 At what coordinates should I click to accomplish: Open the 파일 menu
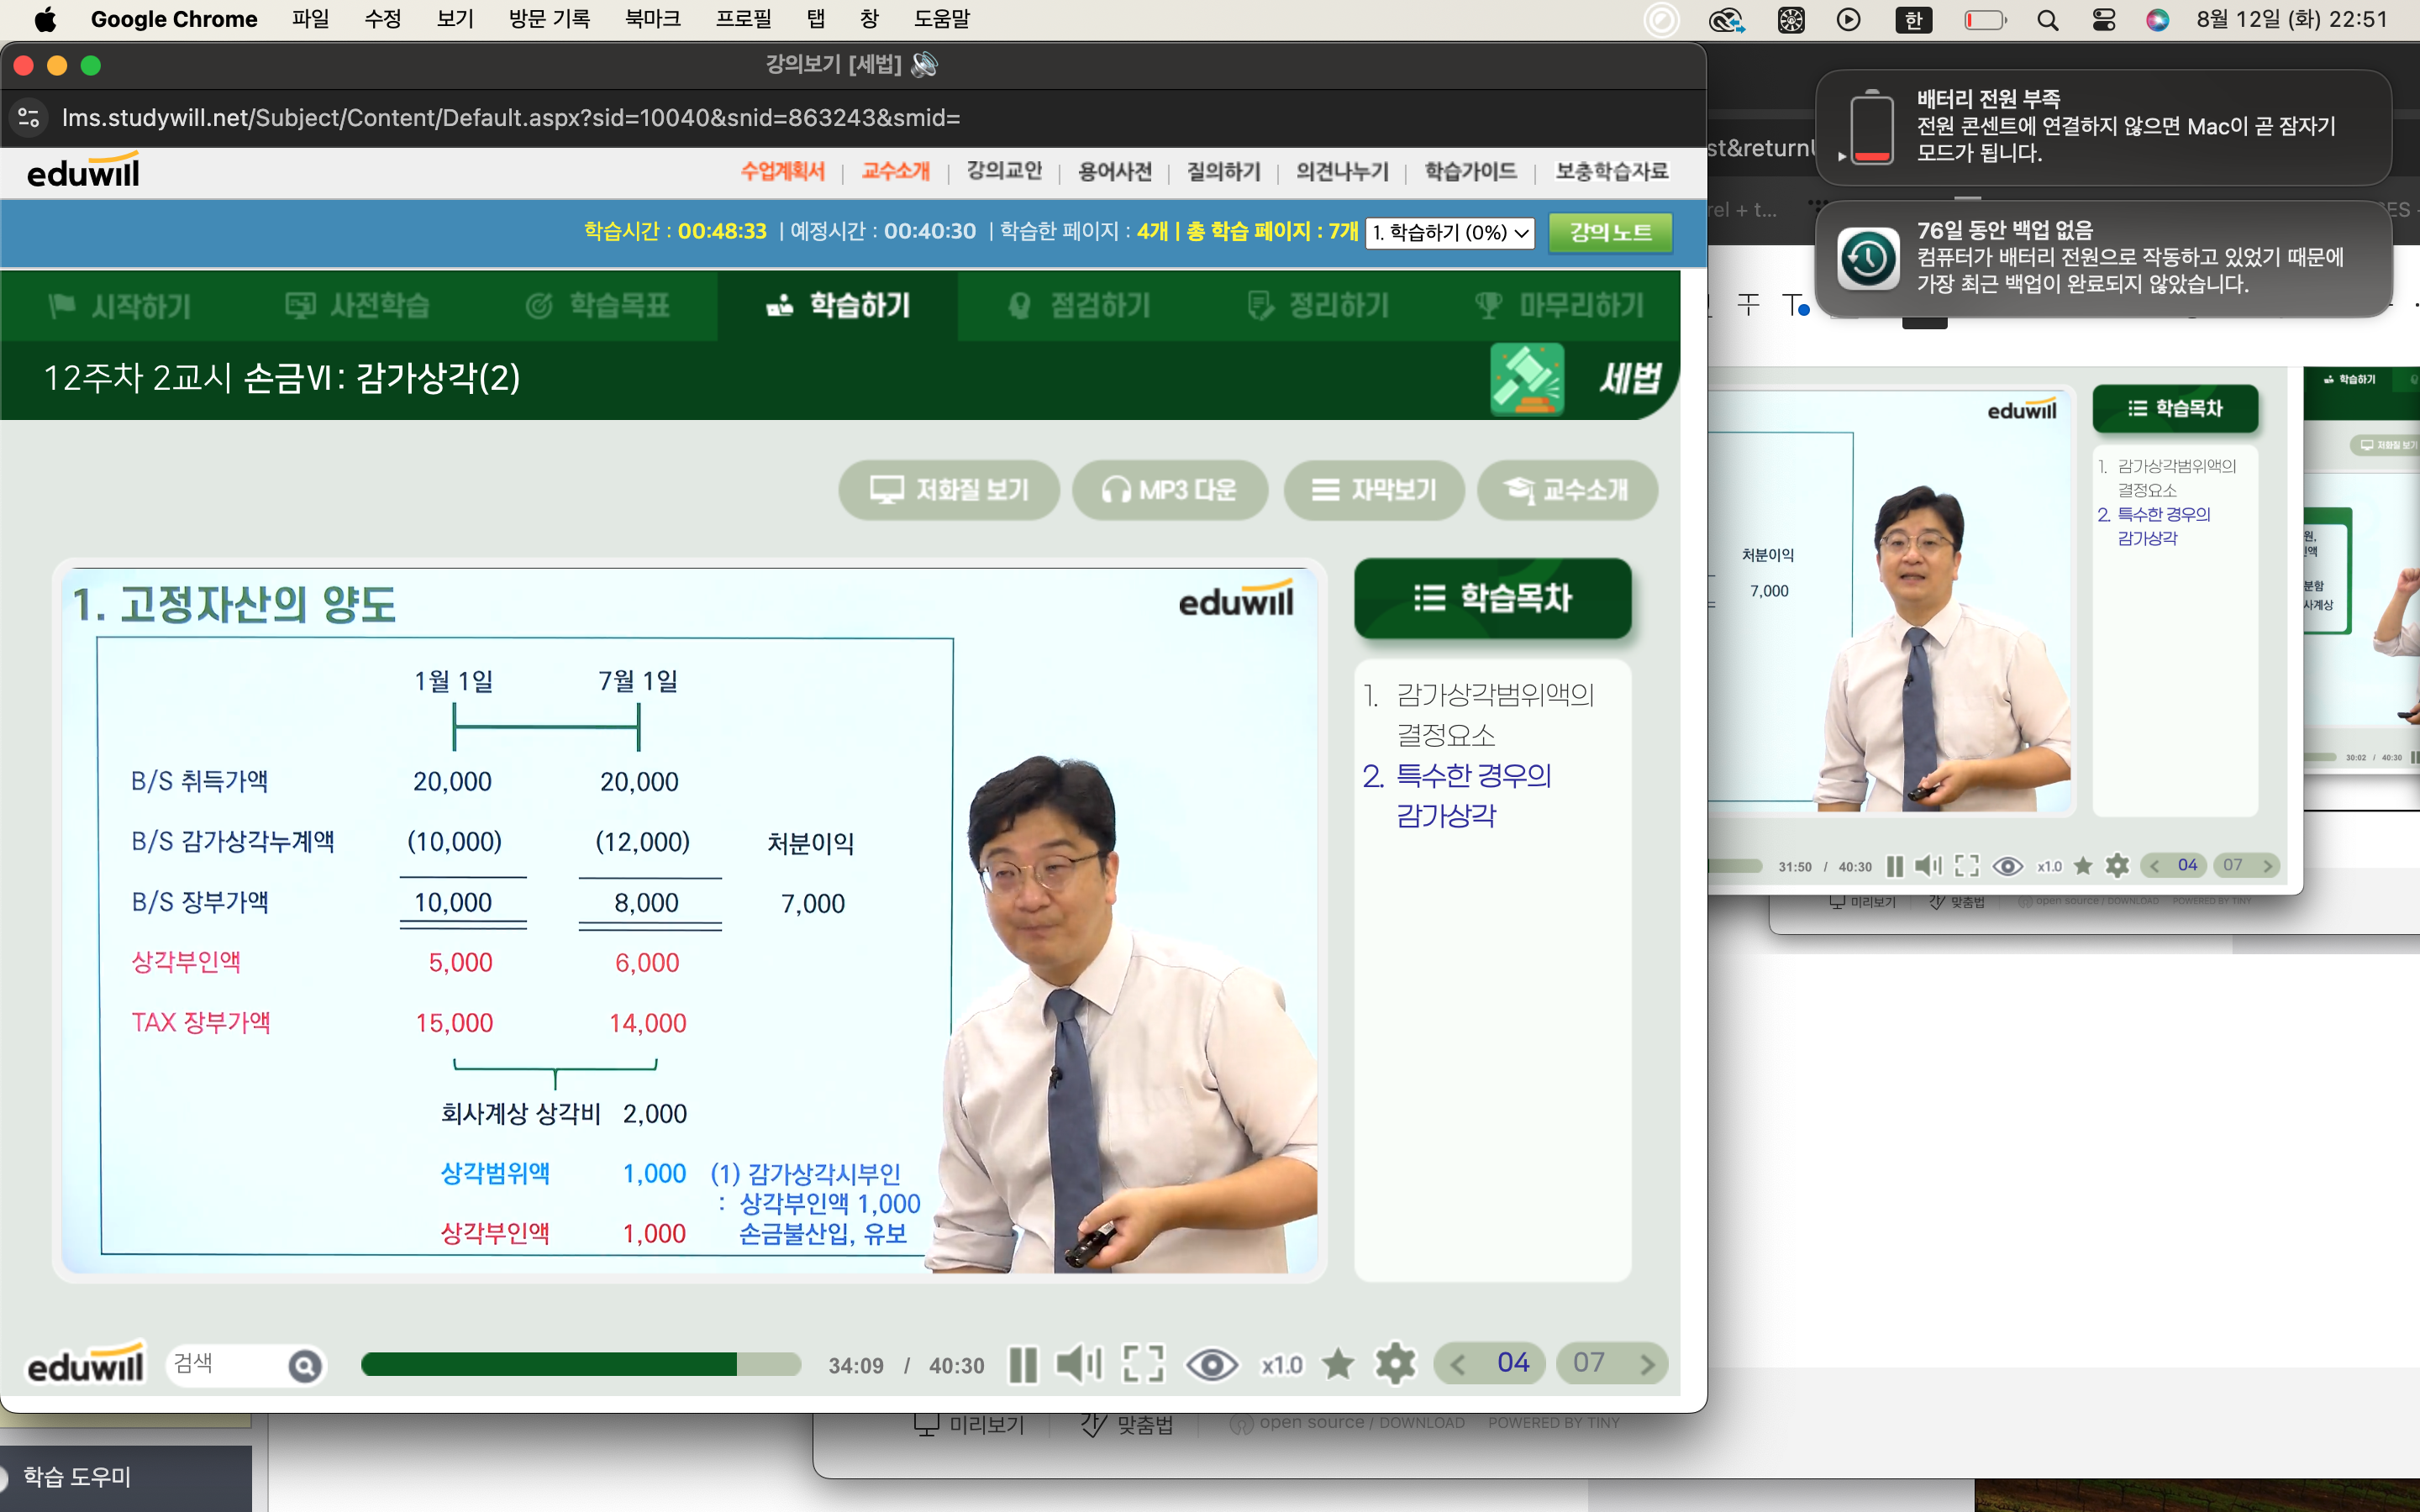tap(310, 19)
